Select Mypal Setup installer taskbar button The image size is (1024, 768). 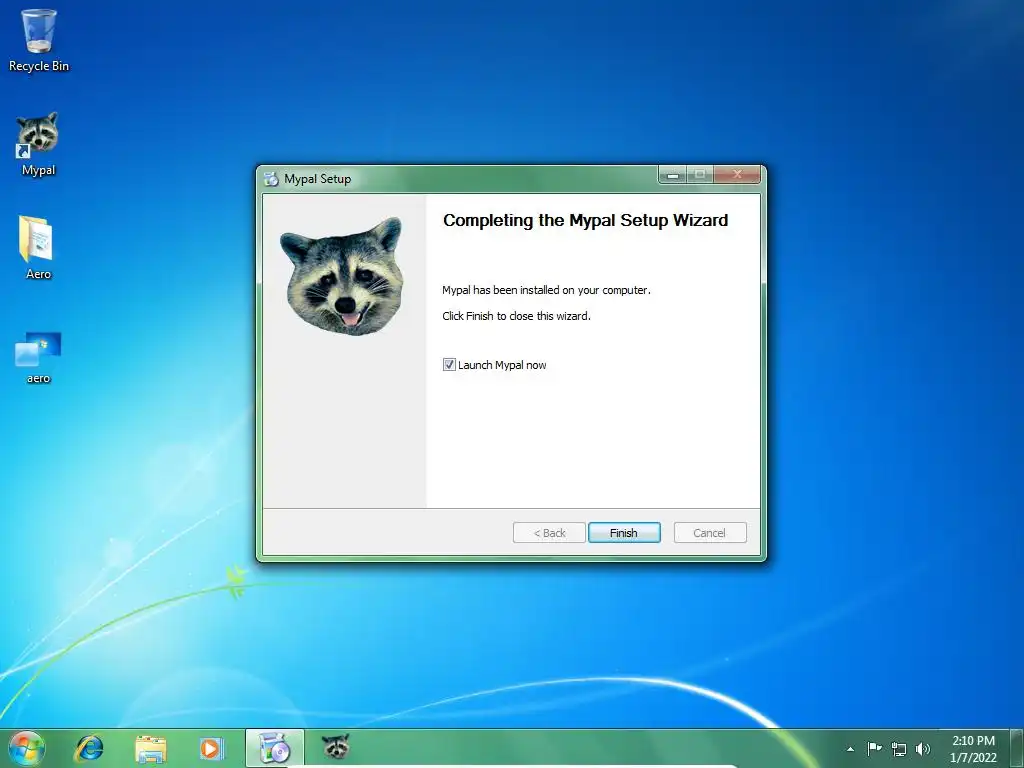(x=274, y=748)
